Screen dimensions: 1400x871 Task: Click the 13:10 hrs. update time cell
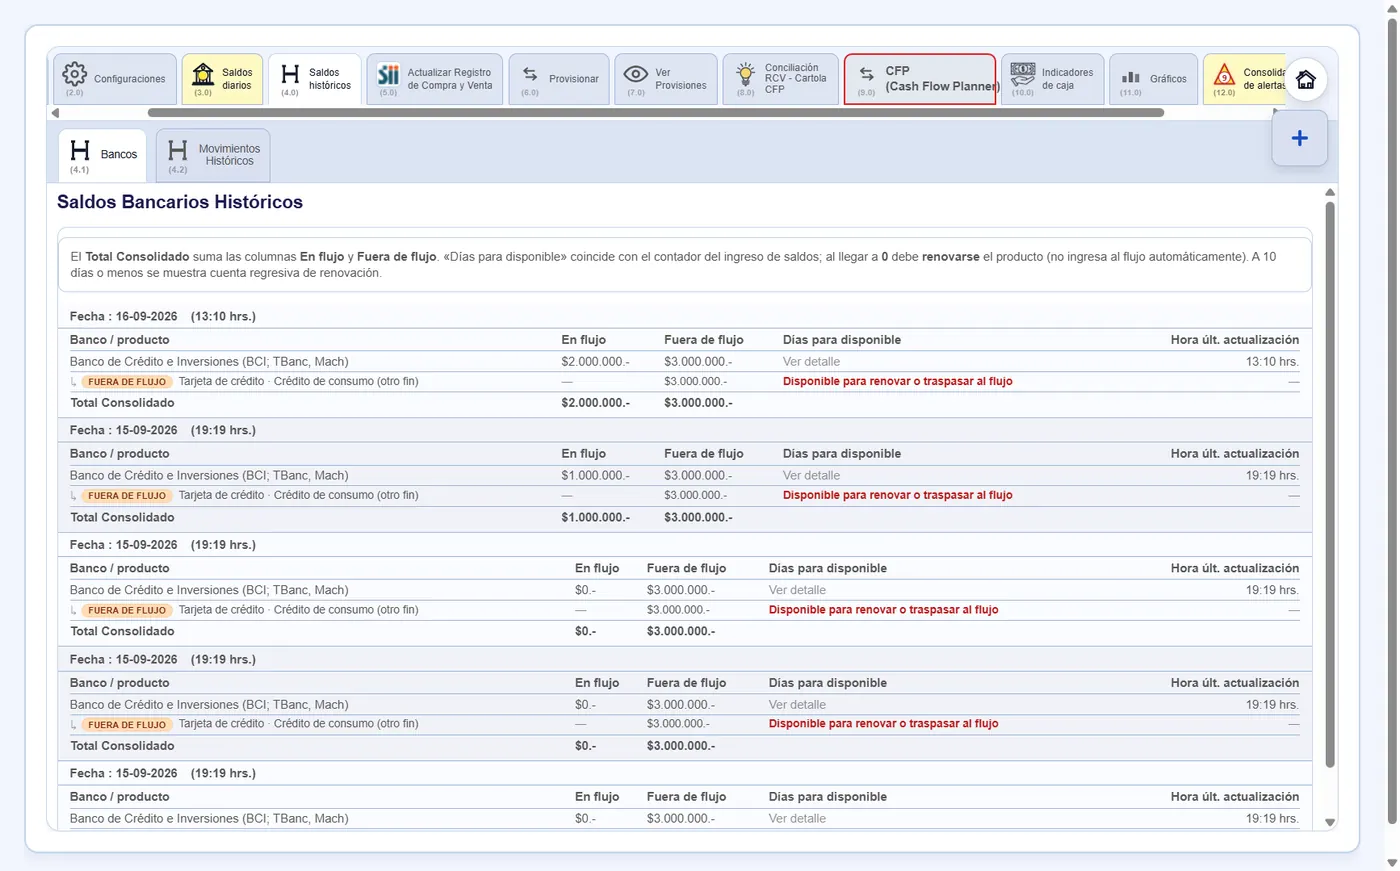[1272, 362]
